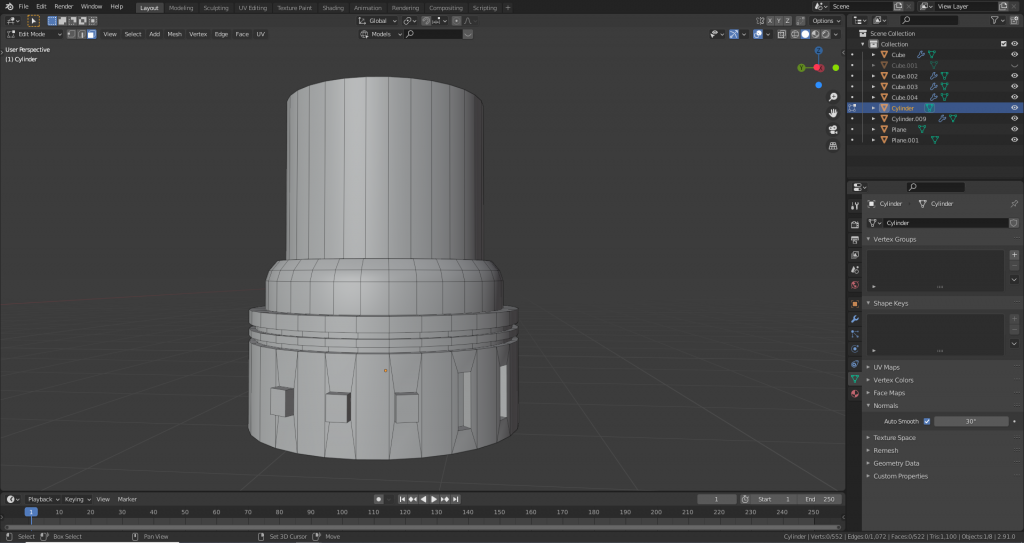Viewport: 1024px width, 543px height.
Task: Enable the Auto Smooth checkbox
Action: click(x=927, y=421)
